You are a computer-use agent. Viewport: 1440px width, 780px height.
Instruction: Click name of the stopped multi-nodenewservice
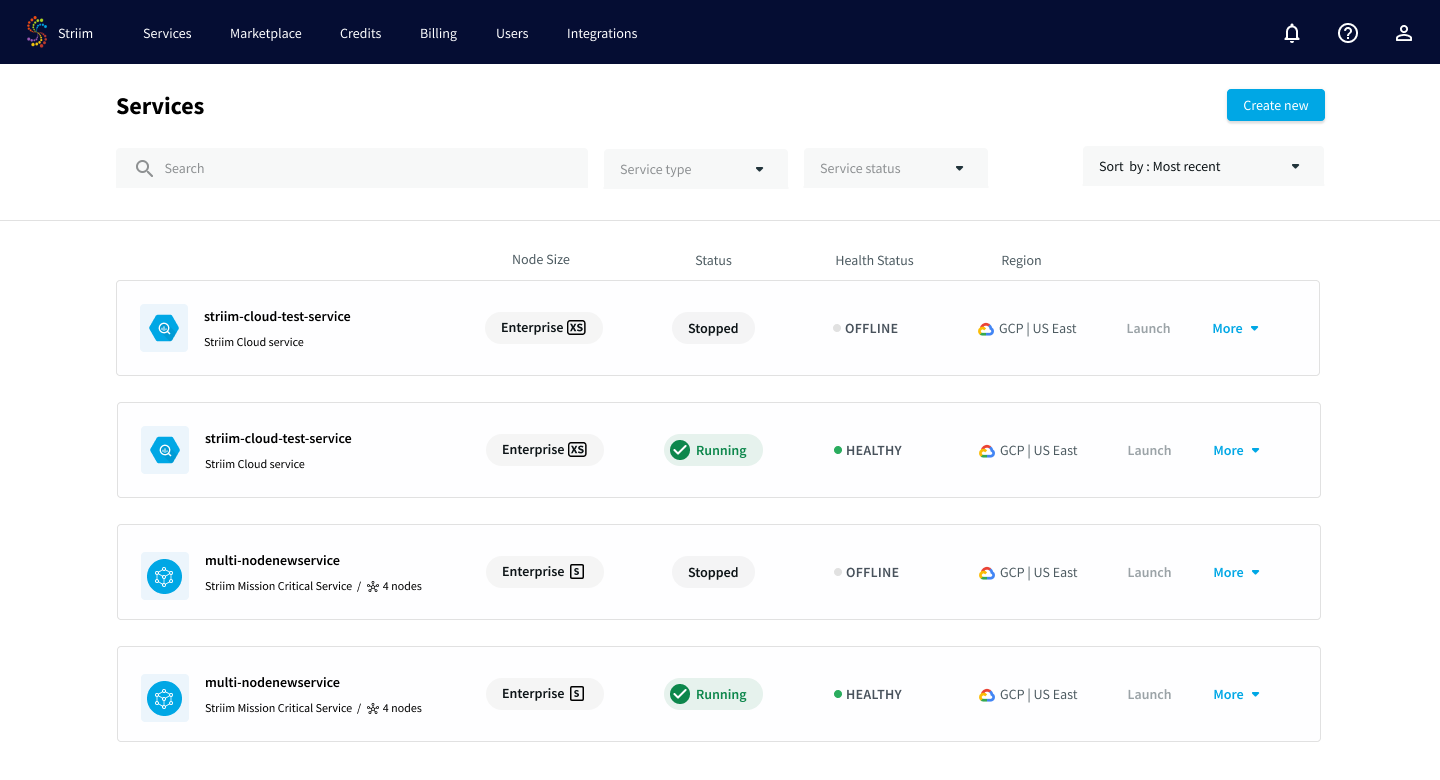coord(272,560)
